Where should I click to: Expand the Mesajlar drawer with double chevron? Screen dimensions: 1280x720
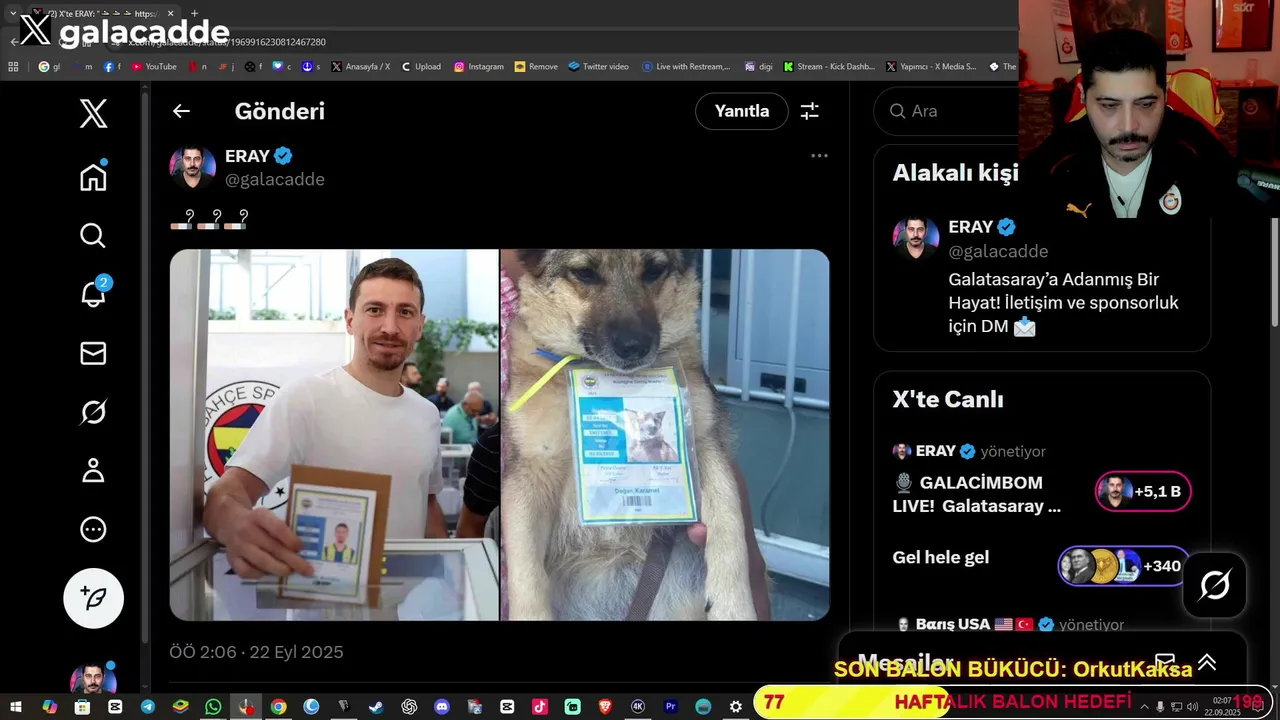(1207, 662)
